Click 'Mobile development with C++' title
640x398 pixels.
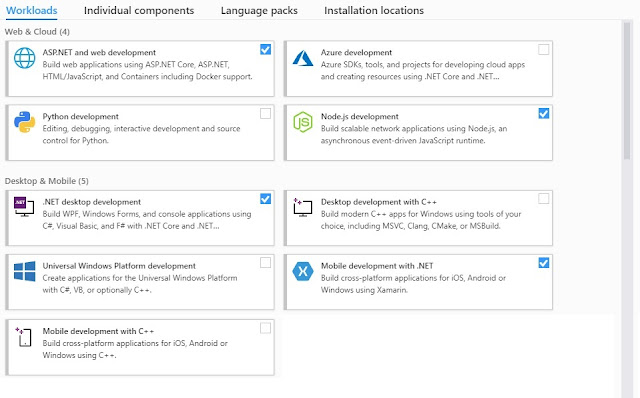98,331
